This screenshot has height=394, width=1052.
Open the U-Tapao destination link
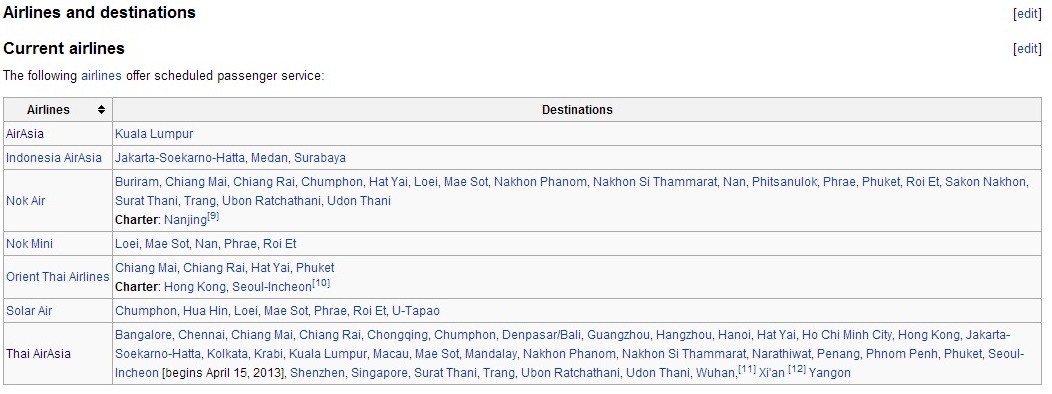coord(416,311)
